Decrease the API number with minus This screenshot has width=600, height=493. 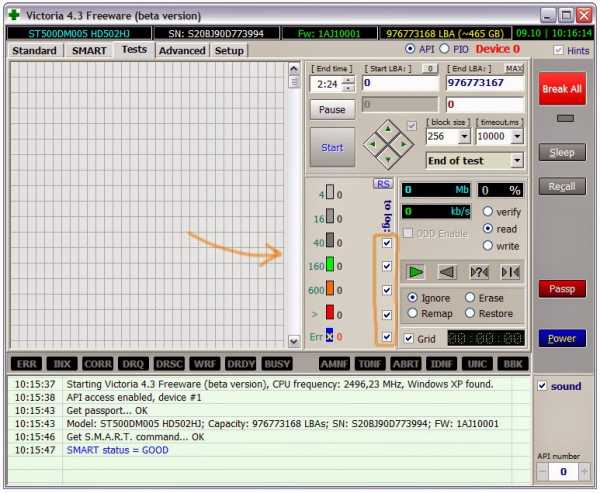pos(542,471)
